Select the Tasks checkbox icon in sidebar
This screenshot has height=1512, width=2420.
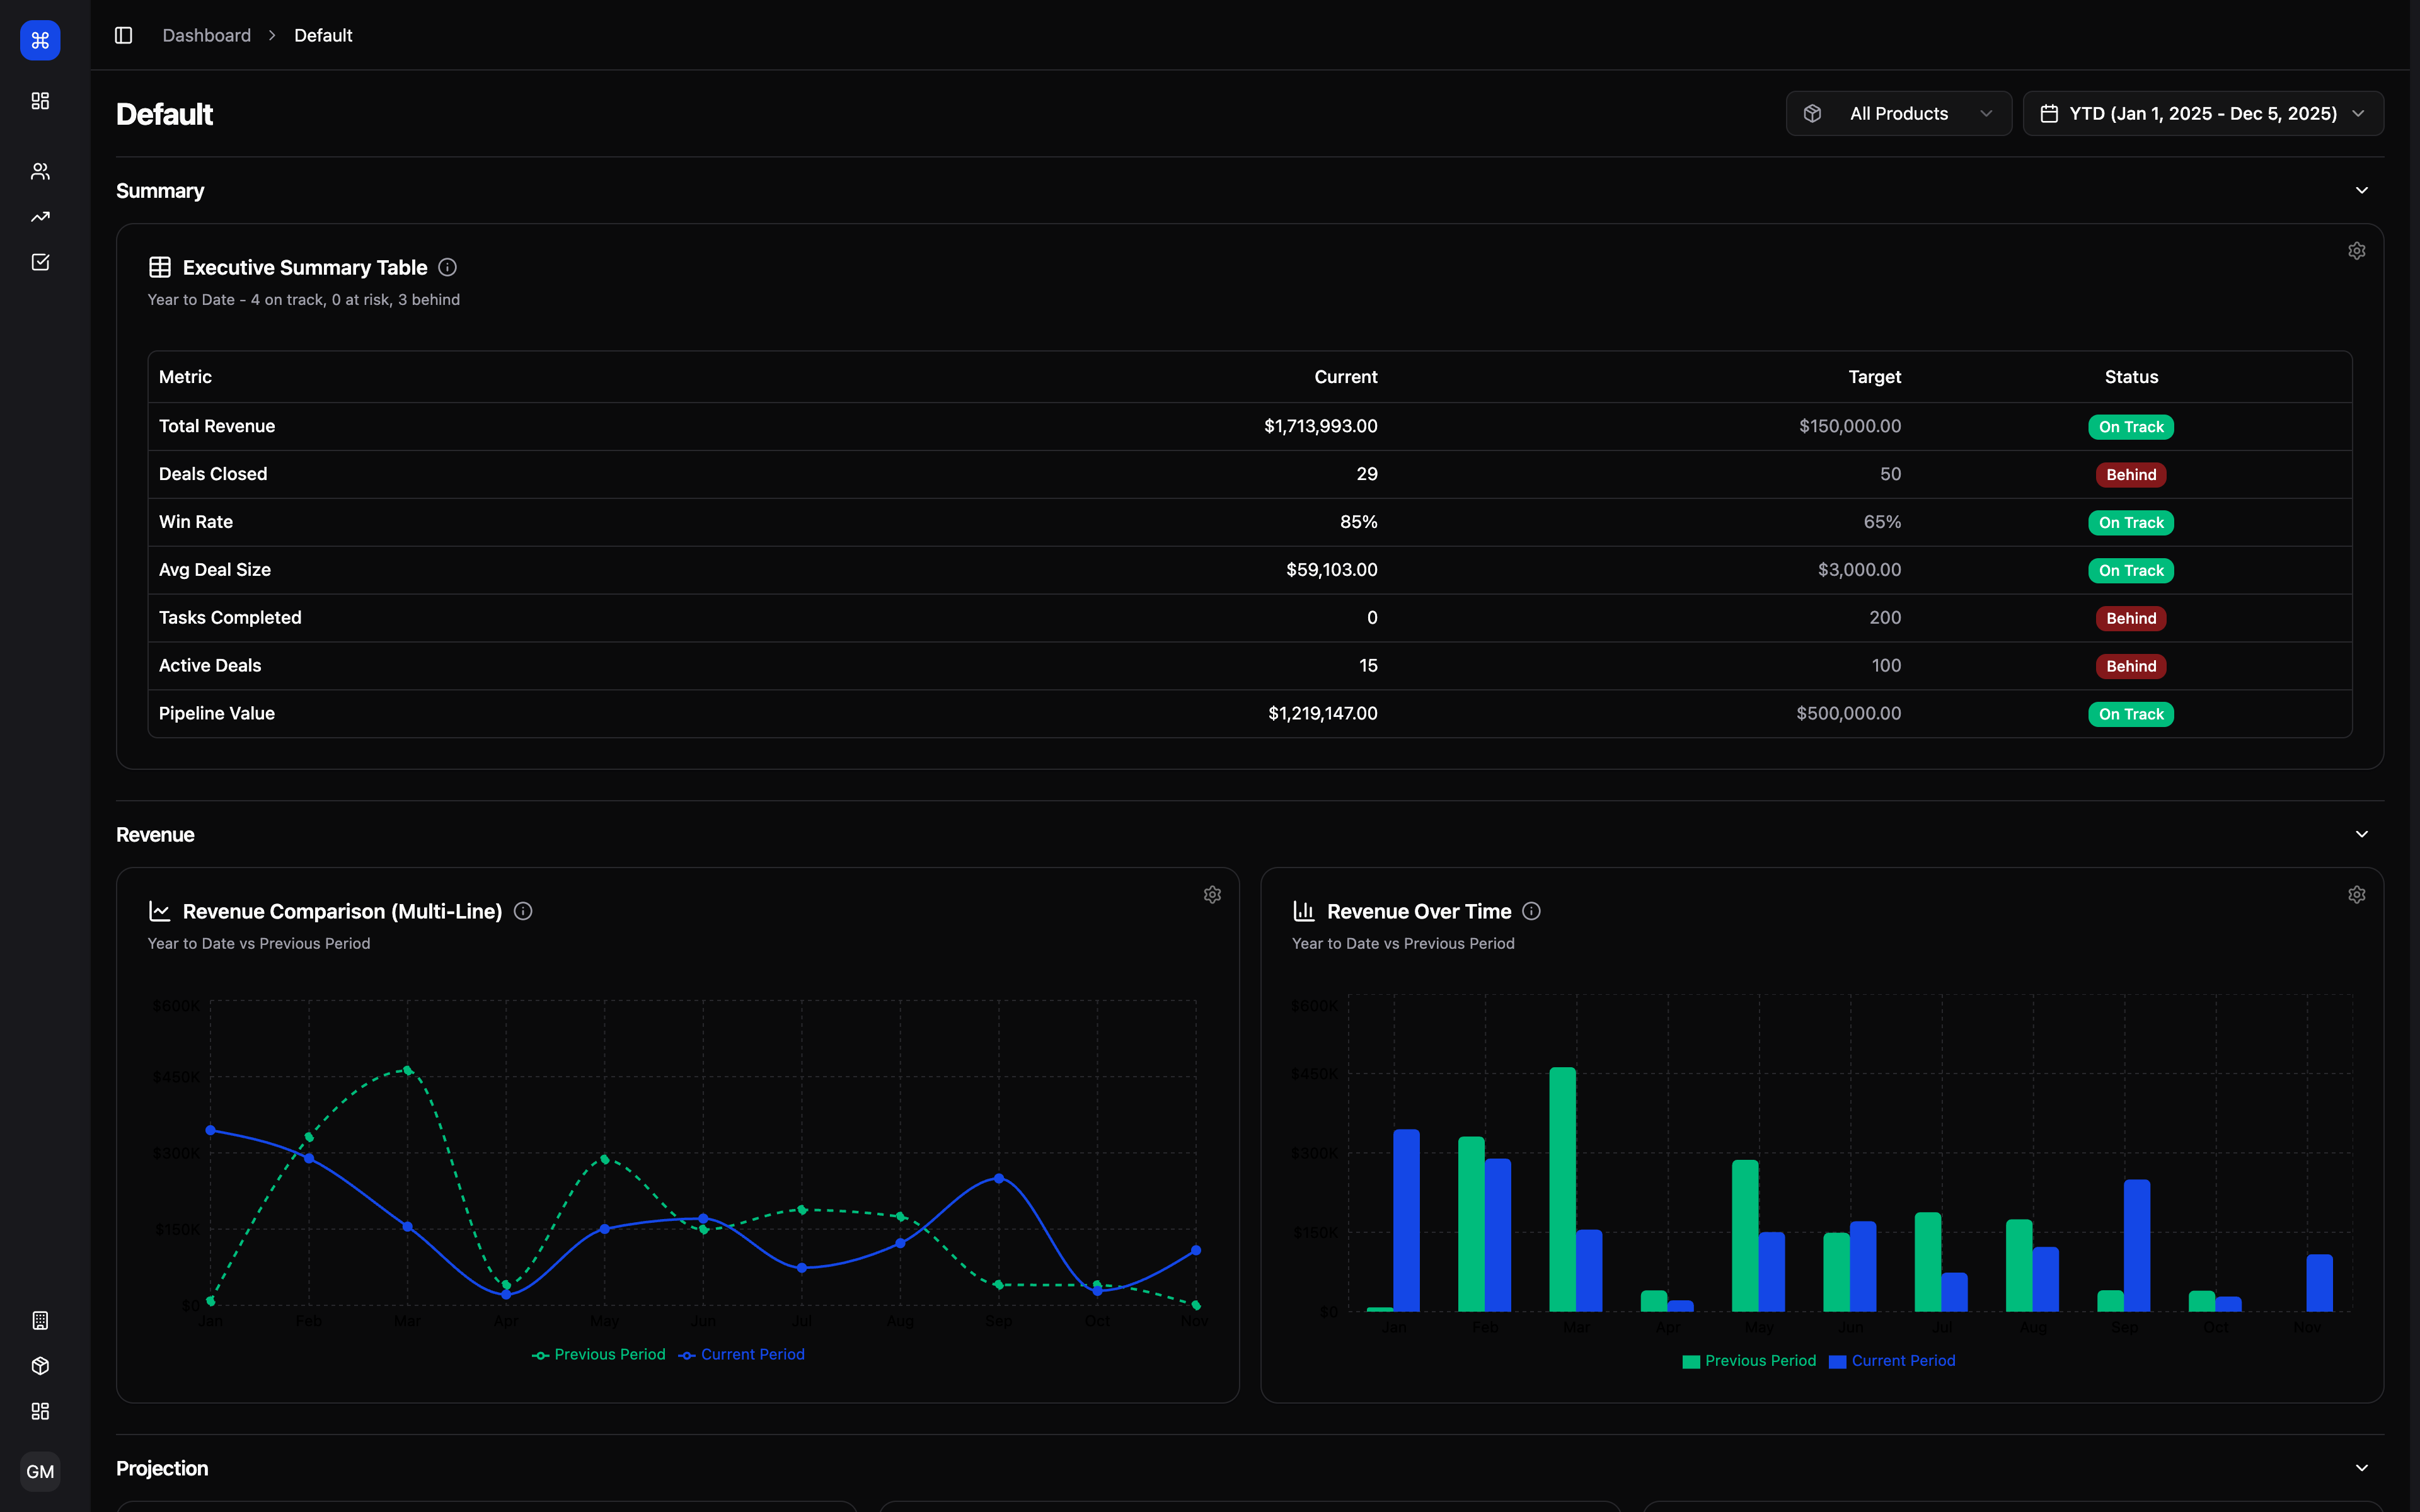tap(40, 261)
